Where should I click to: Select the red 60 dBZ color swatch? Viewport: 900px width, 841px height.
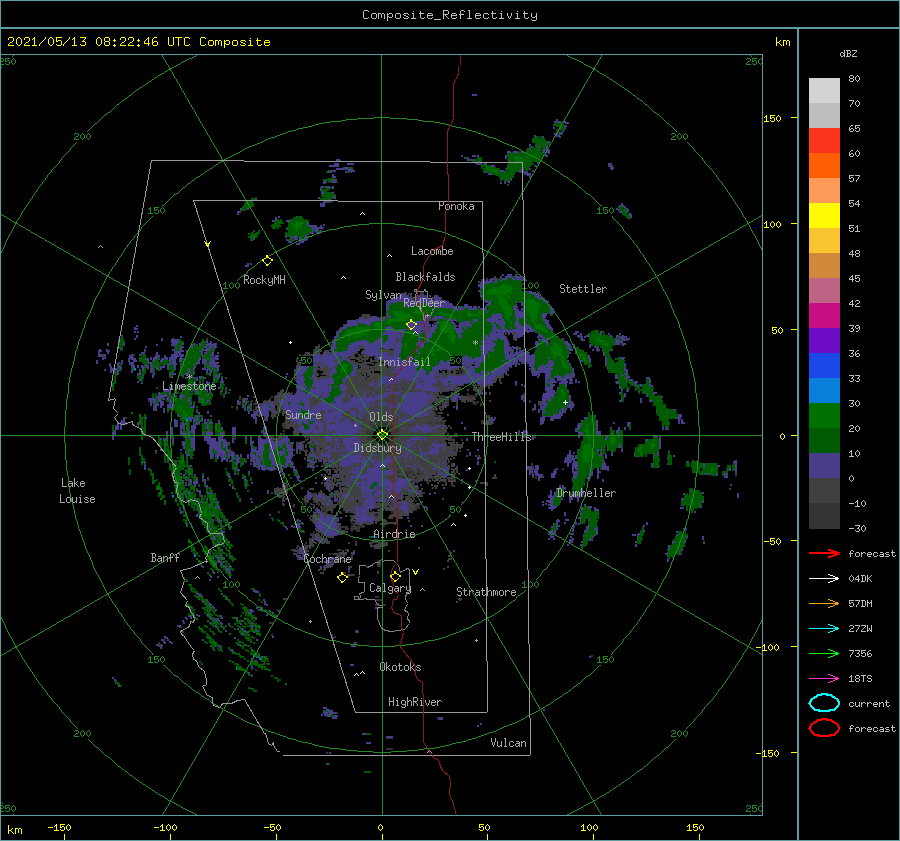pos(824,141)
